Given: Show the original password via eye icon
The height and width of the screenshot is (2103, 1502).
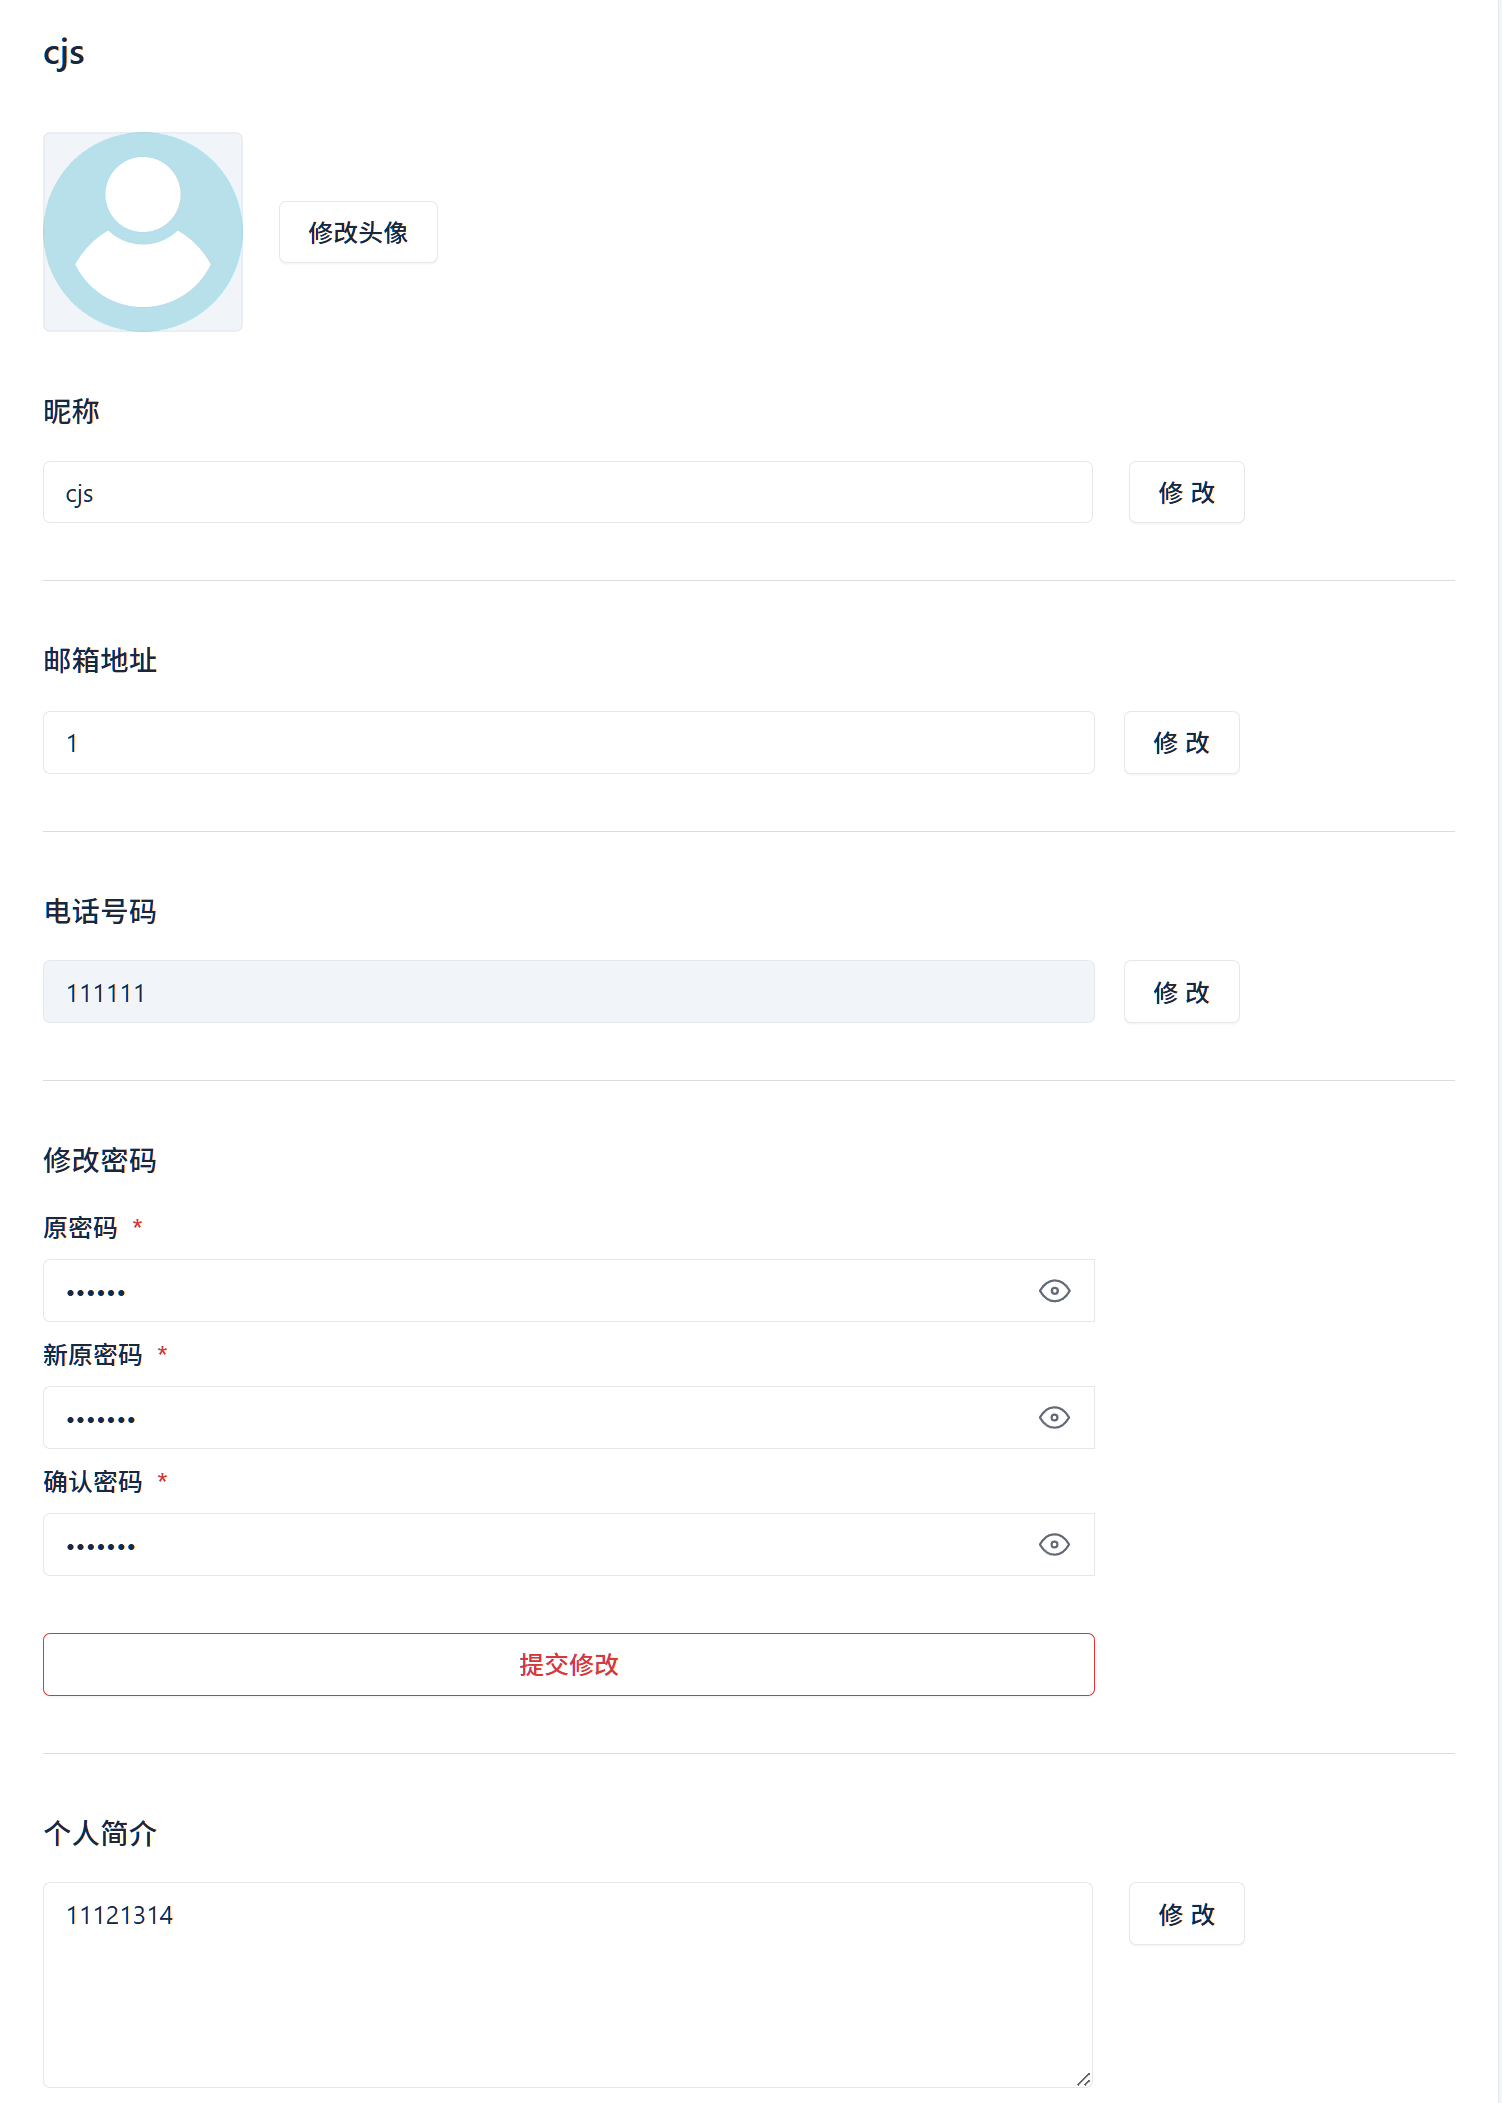Looking at the screenshot, I should click(x=1054, y=1291).
